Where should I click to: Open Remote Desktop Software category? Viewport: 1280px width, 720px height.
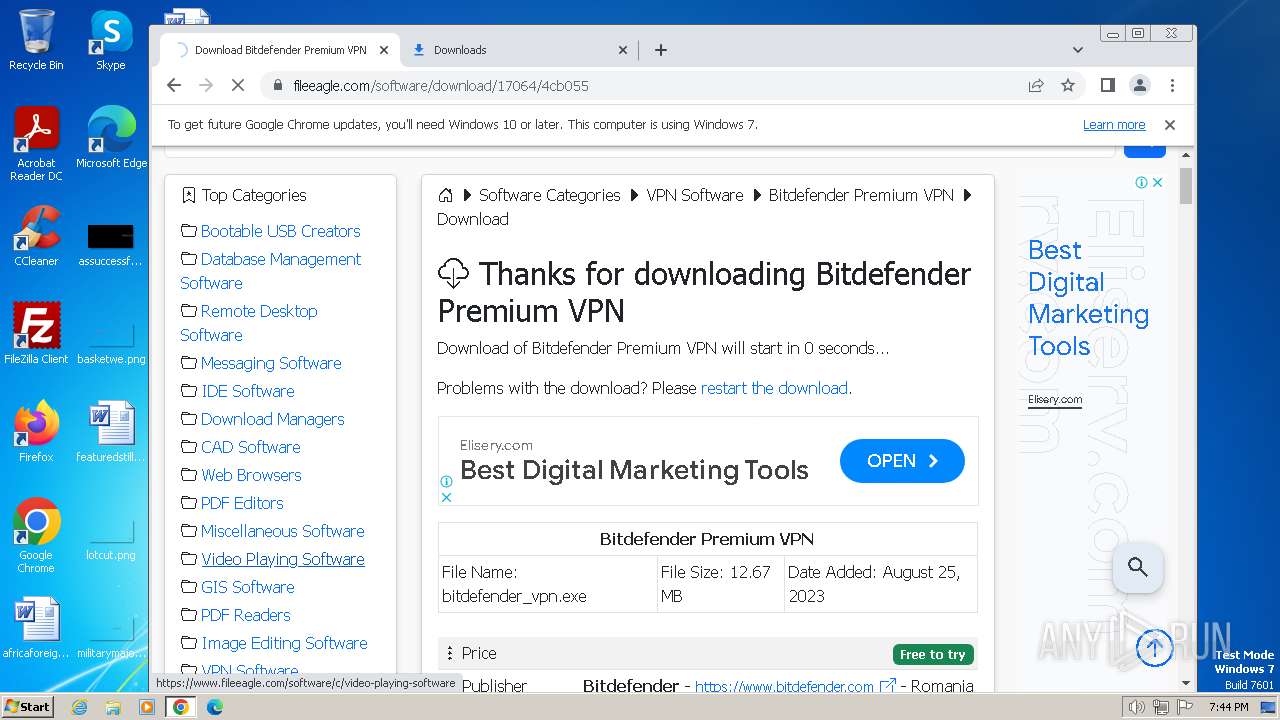(249, 323)
